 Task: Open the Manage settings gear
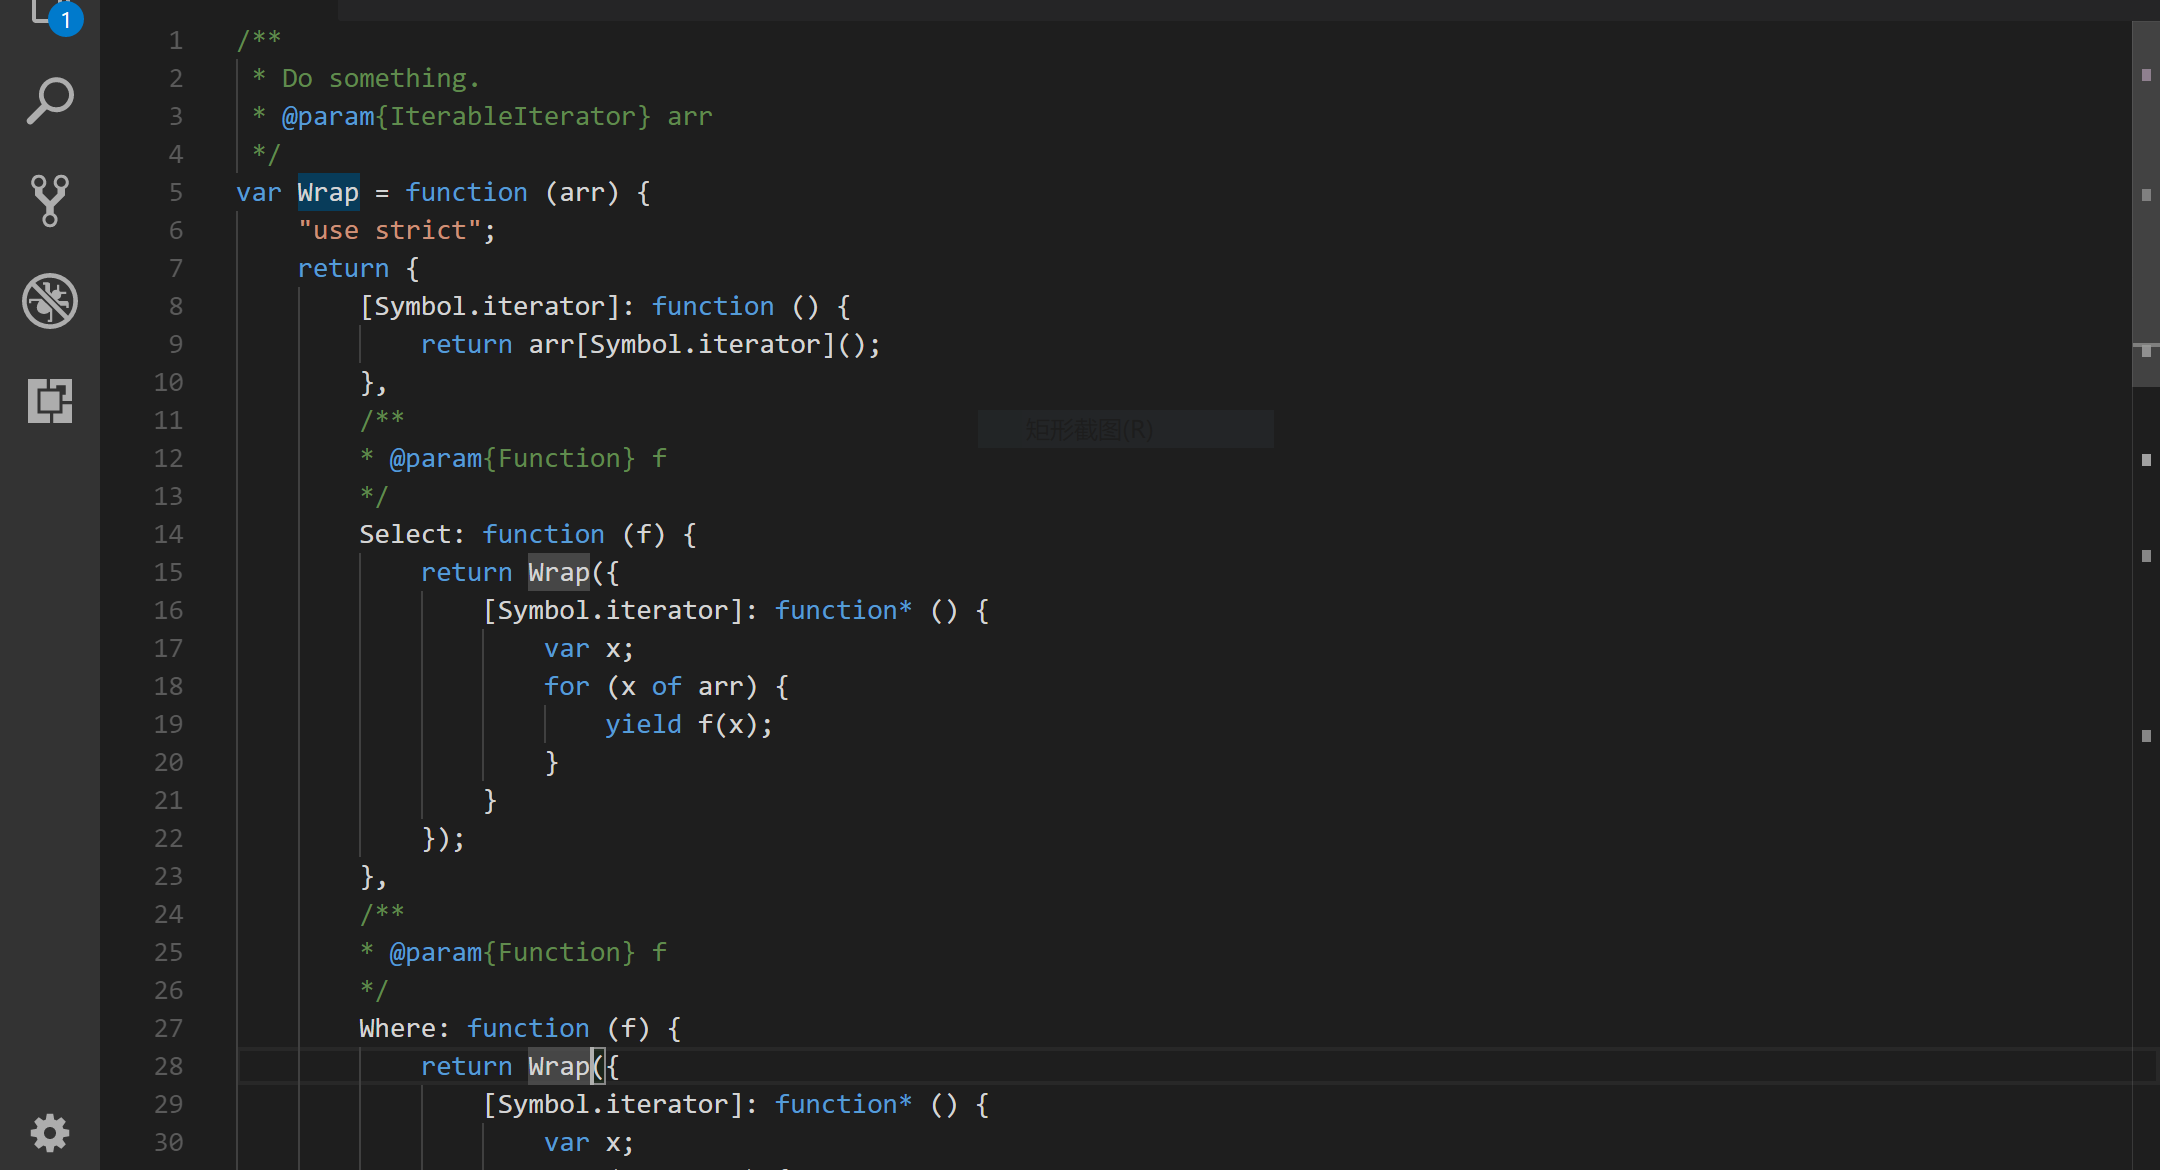click(50, 1132)
